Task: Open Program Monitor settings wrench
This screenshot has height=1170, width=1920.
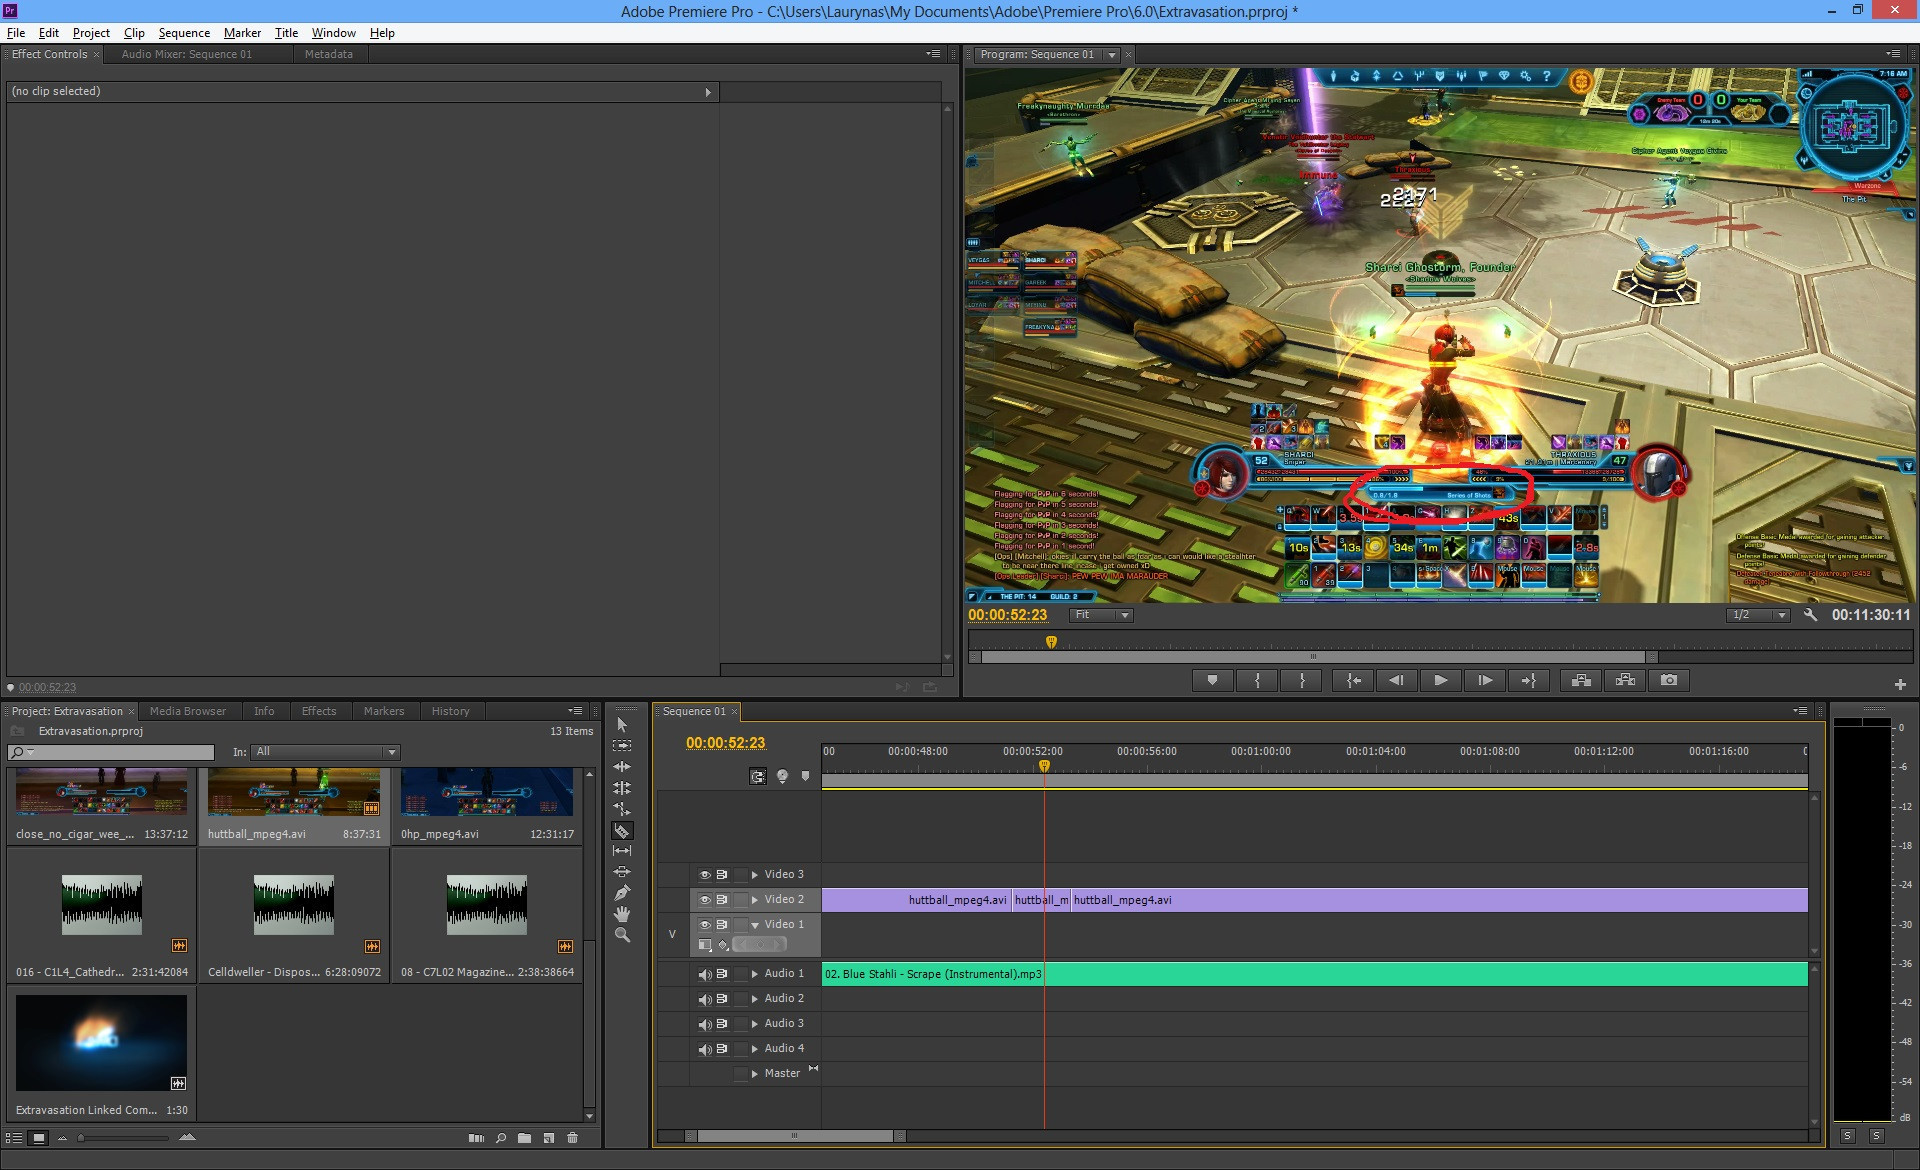Action: 1810,615
